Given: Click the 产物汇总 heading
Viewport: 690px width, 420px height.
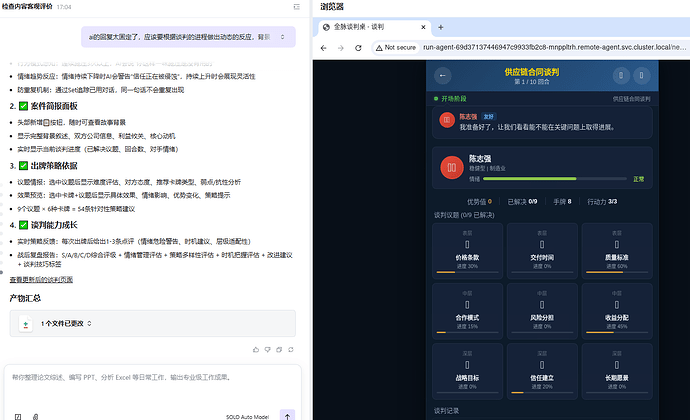Looking at the screenshot, I should click(x=25, y=298).
